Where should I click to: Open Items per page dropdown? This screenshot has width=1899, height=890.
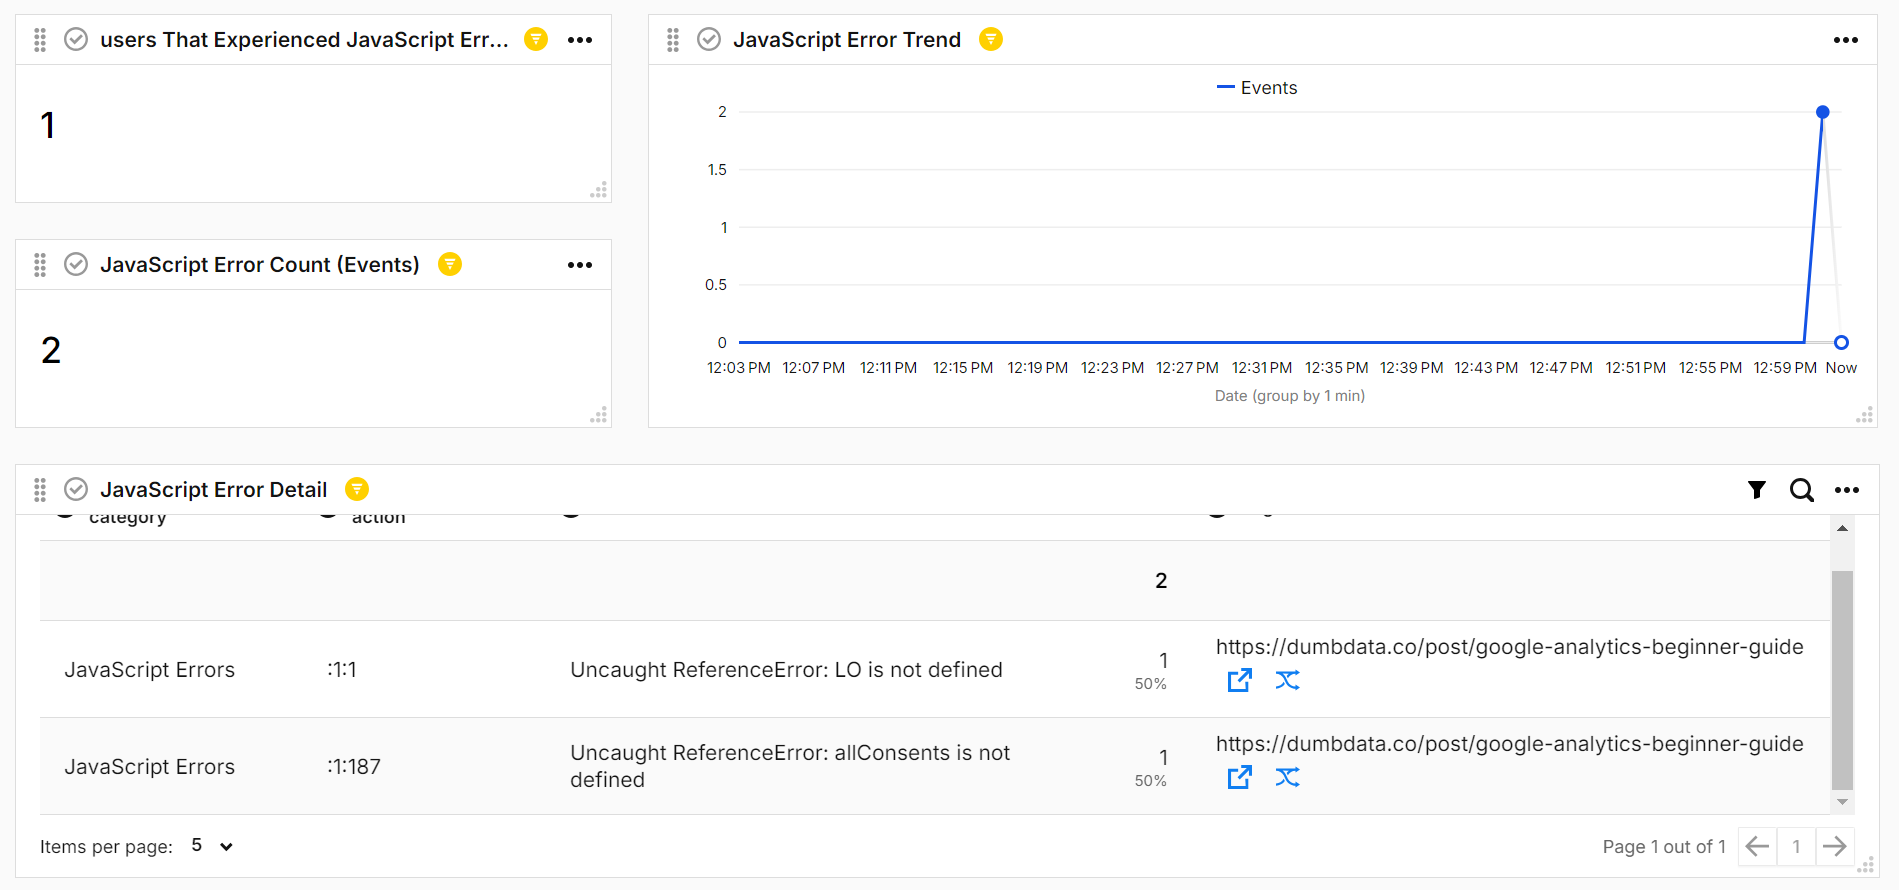pos(212,846)
